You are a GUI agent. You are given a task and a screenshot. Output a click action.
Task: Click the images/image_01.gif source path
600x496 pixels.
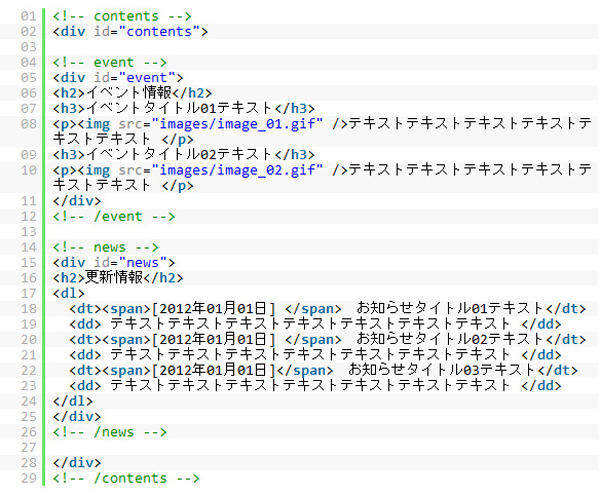[x=240, y=124]
